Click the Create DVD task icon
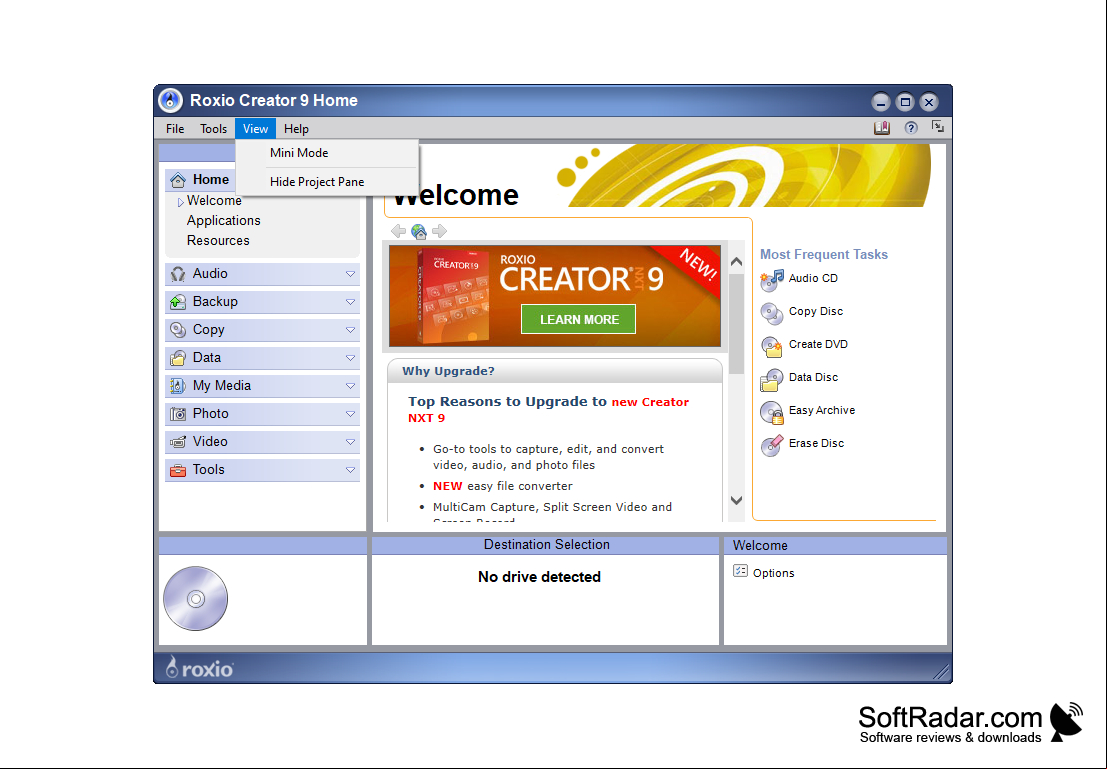This screenshot has width=1107, height=769. (x=772, y=346)
